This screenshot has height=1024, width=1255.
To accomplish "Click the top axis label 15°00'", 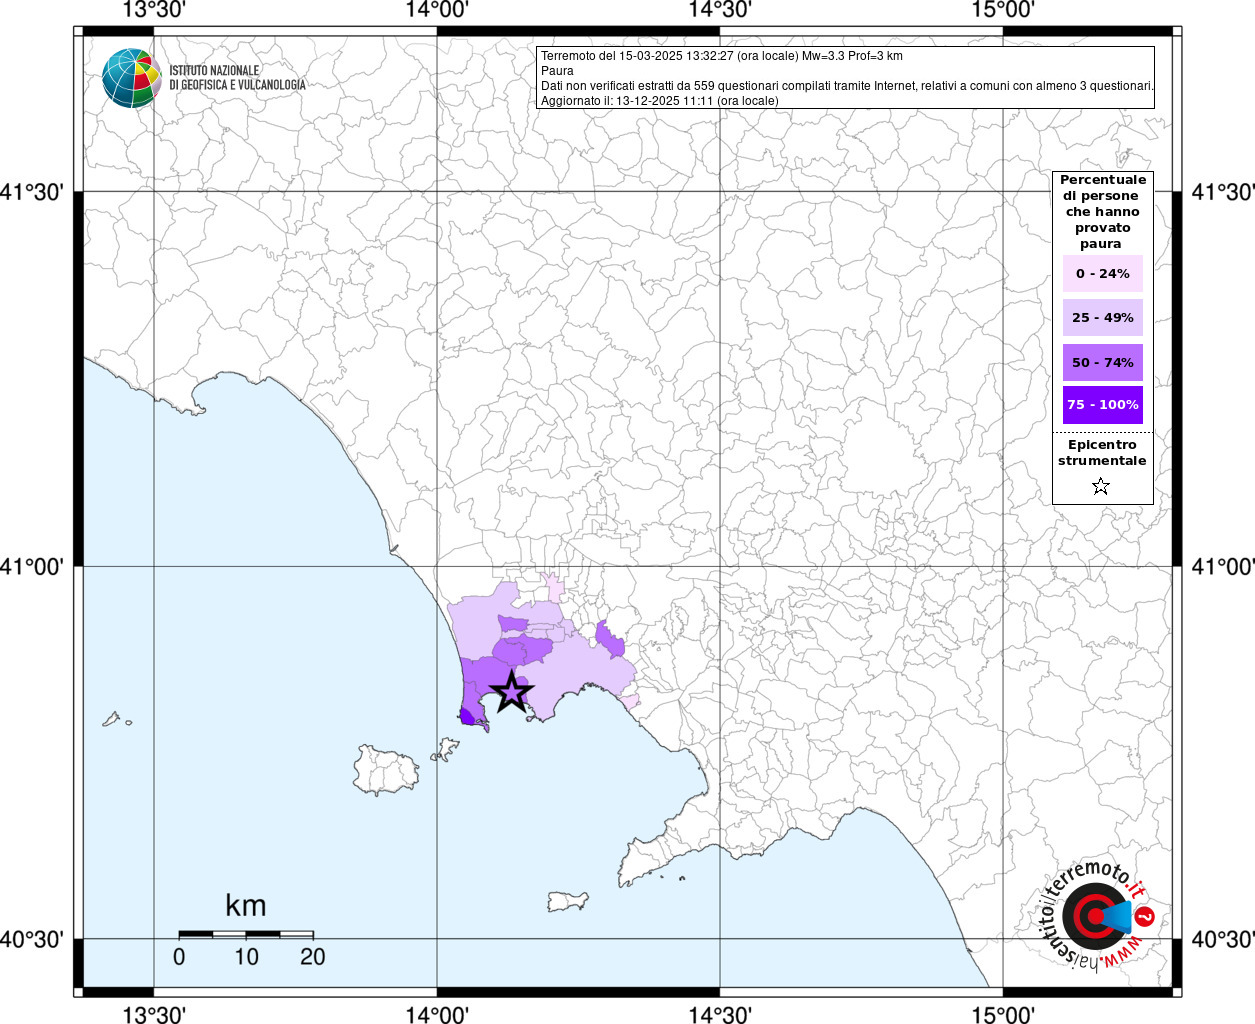I will coord(1003,10).
